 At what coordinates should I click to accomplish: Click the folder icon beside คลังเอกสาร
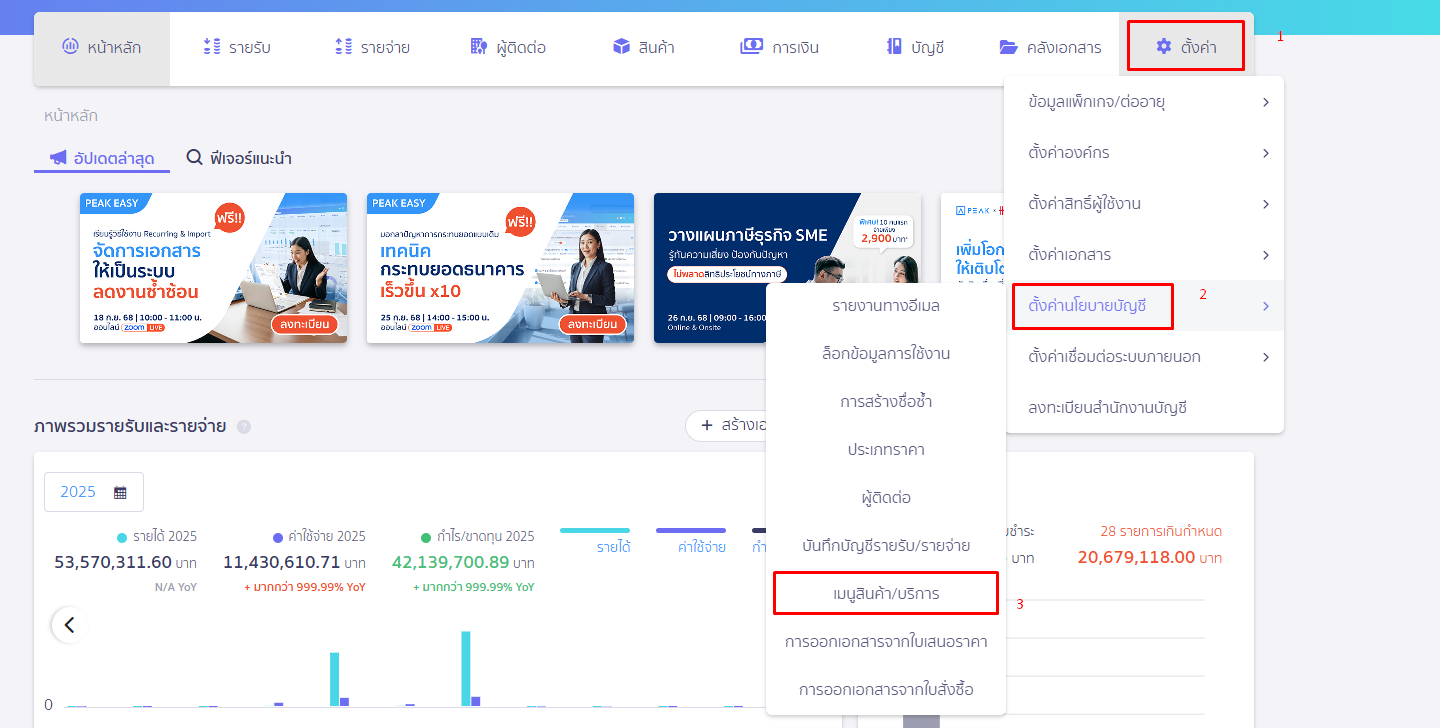click(x=1008, y=46)
